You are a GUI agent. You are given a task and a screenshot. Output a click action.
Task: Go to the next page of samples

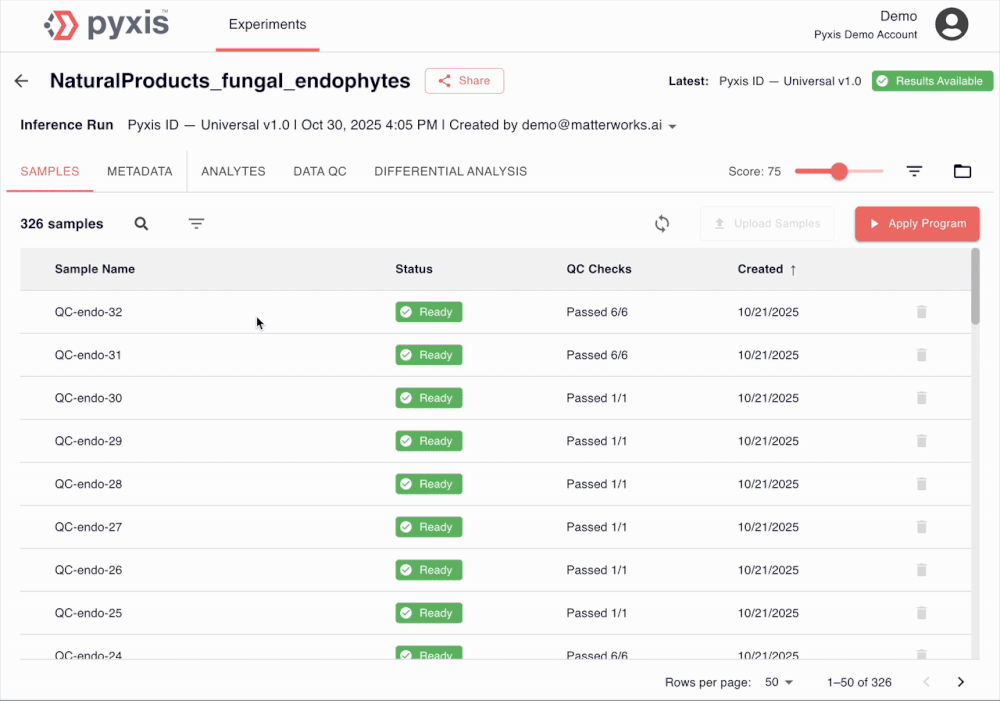(x=960, y=682)
